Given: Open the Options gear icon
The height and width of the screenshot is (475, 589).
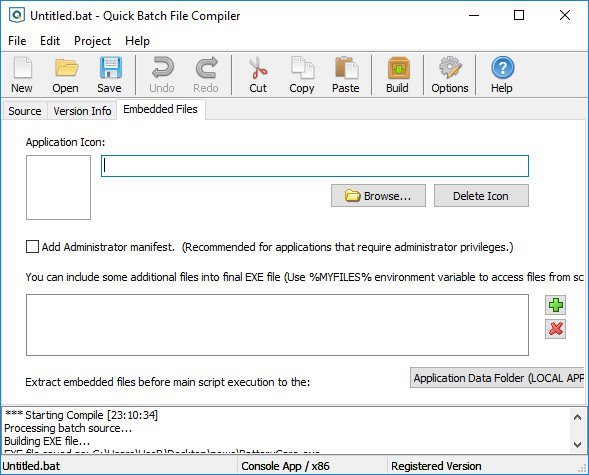Looking at the screenshot, I should tap(450, 75).
